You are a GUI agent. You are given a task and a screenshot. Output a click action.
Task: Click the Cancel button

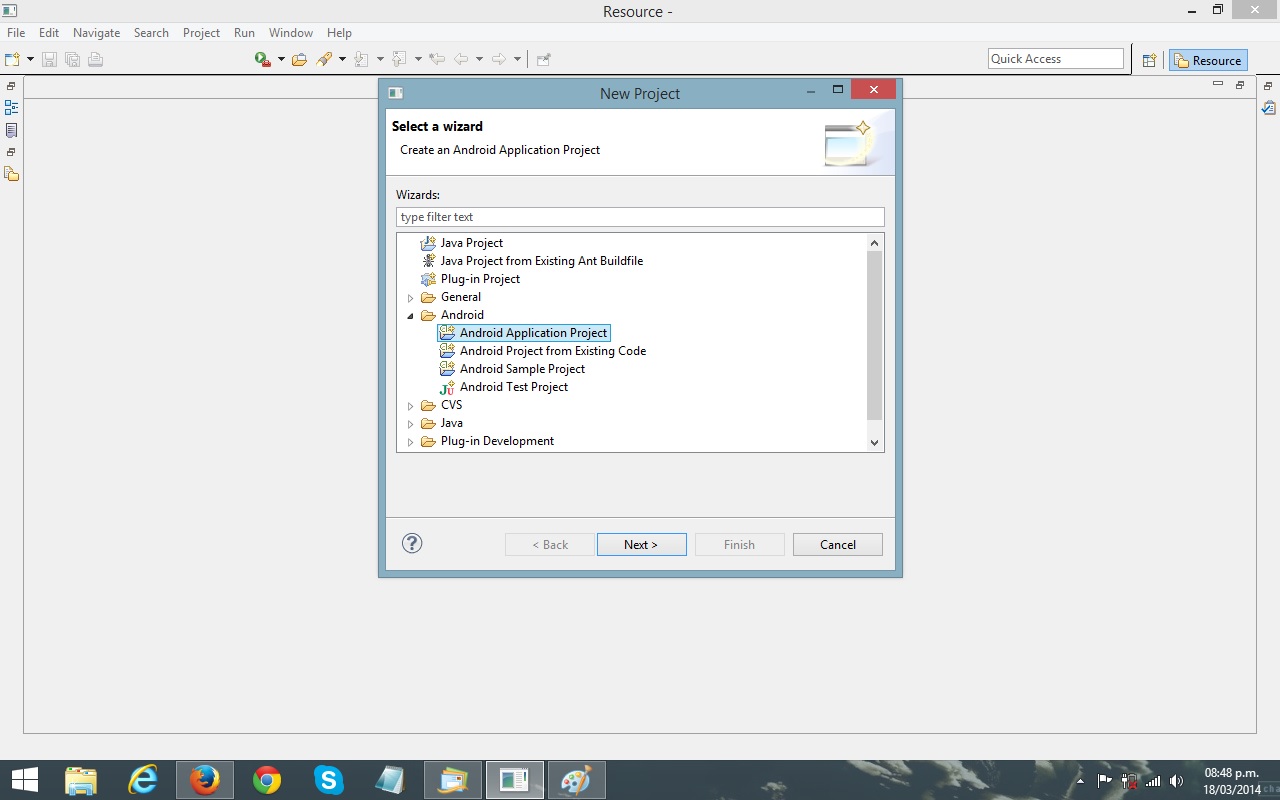pos(838,545)
